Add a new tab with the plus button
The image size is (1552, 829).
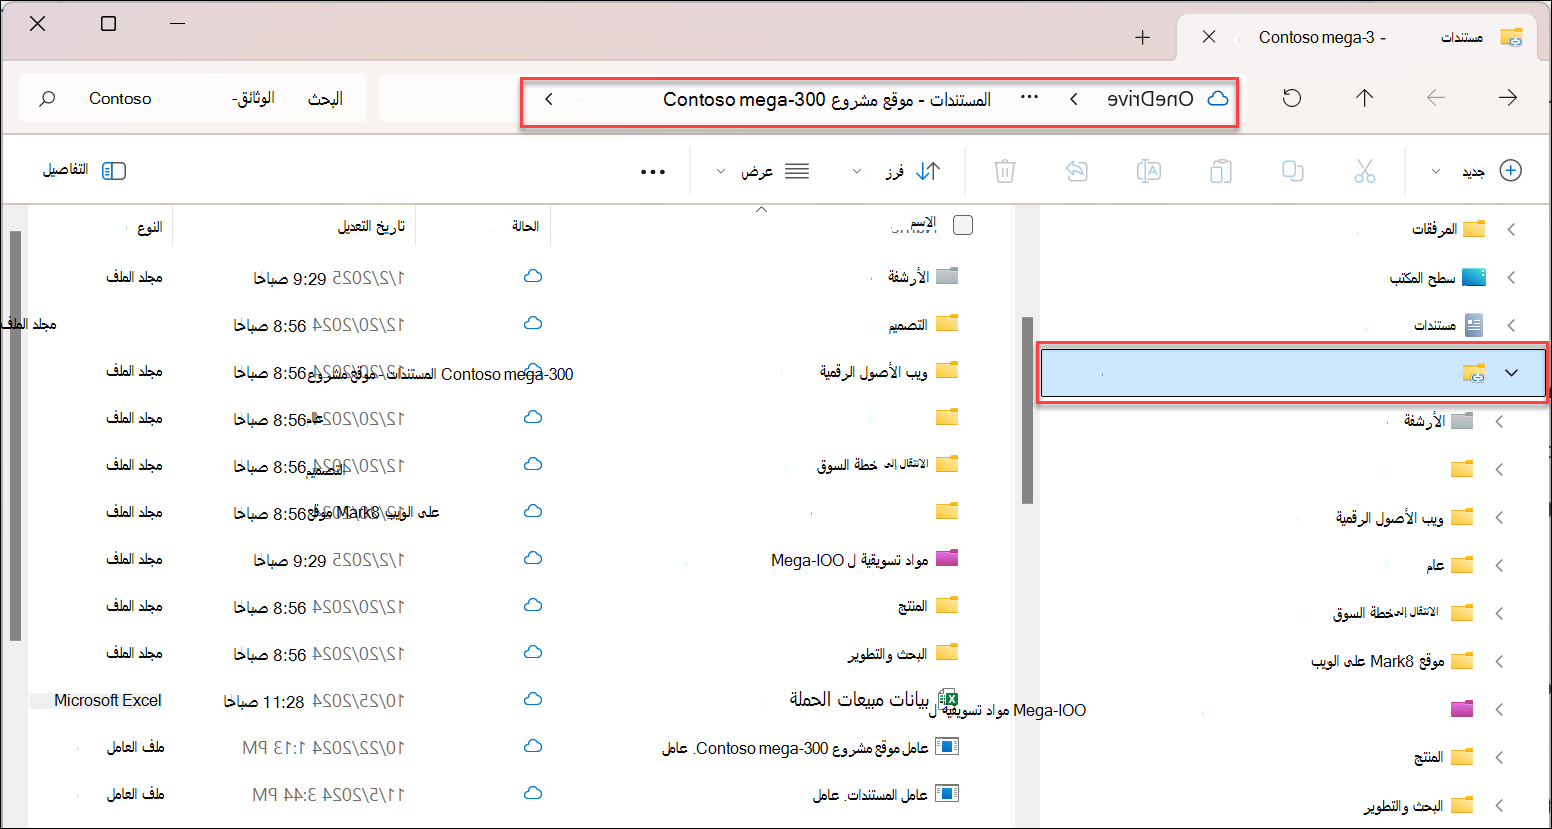[1143, 38]
